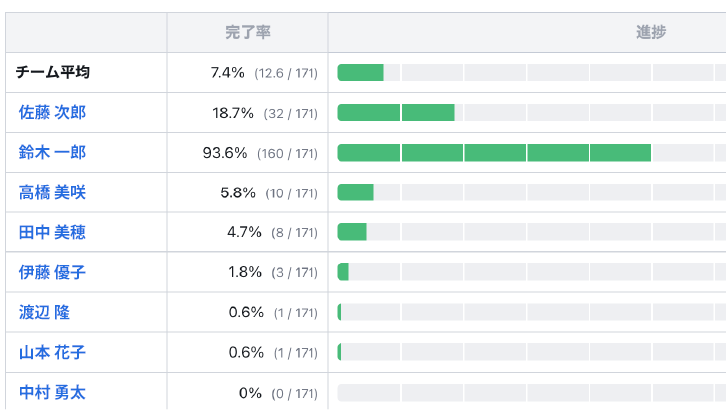The width and height of the screenshot is (726, 410).
Task: Select the 田中 美穂 name link
Action: (52, 233)
